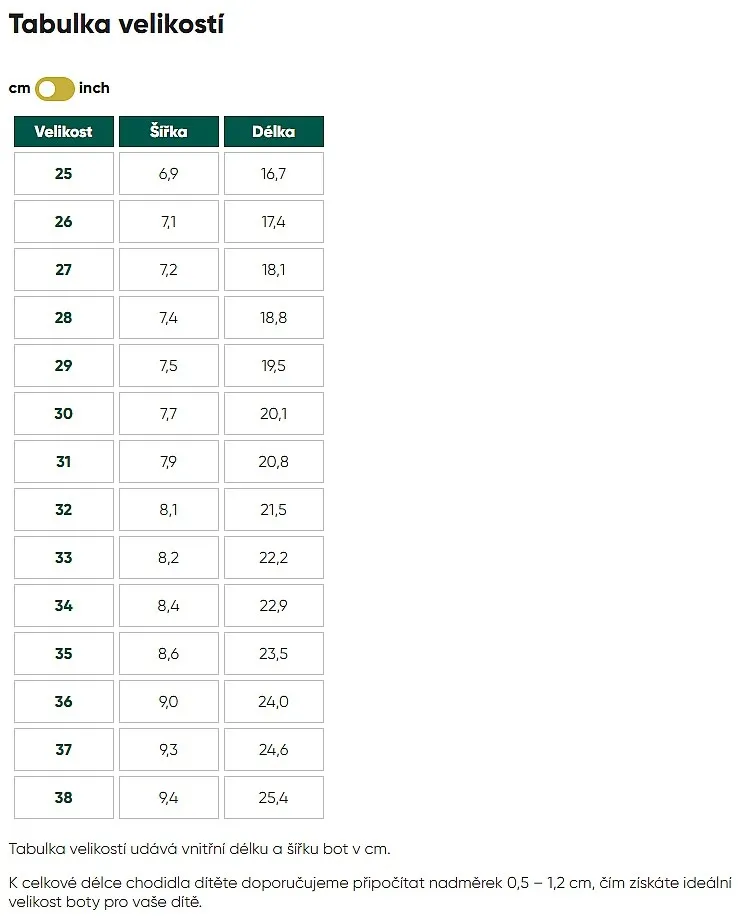Click size 28 cell
Screen dimensions: 743x920
pos(63,317)
